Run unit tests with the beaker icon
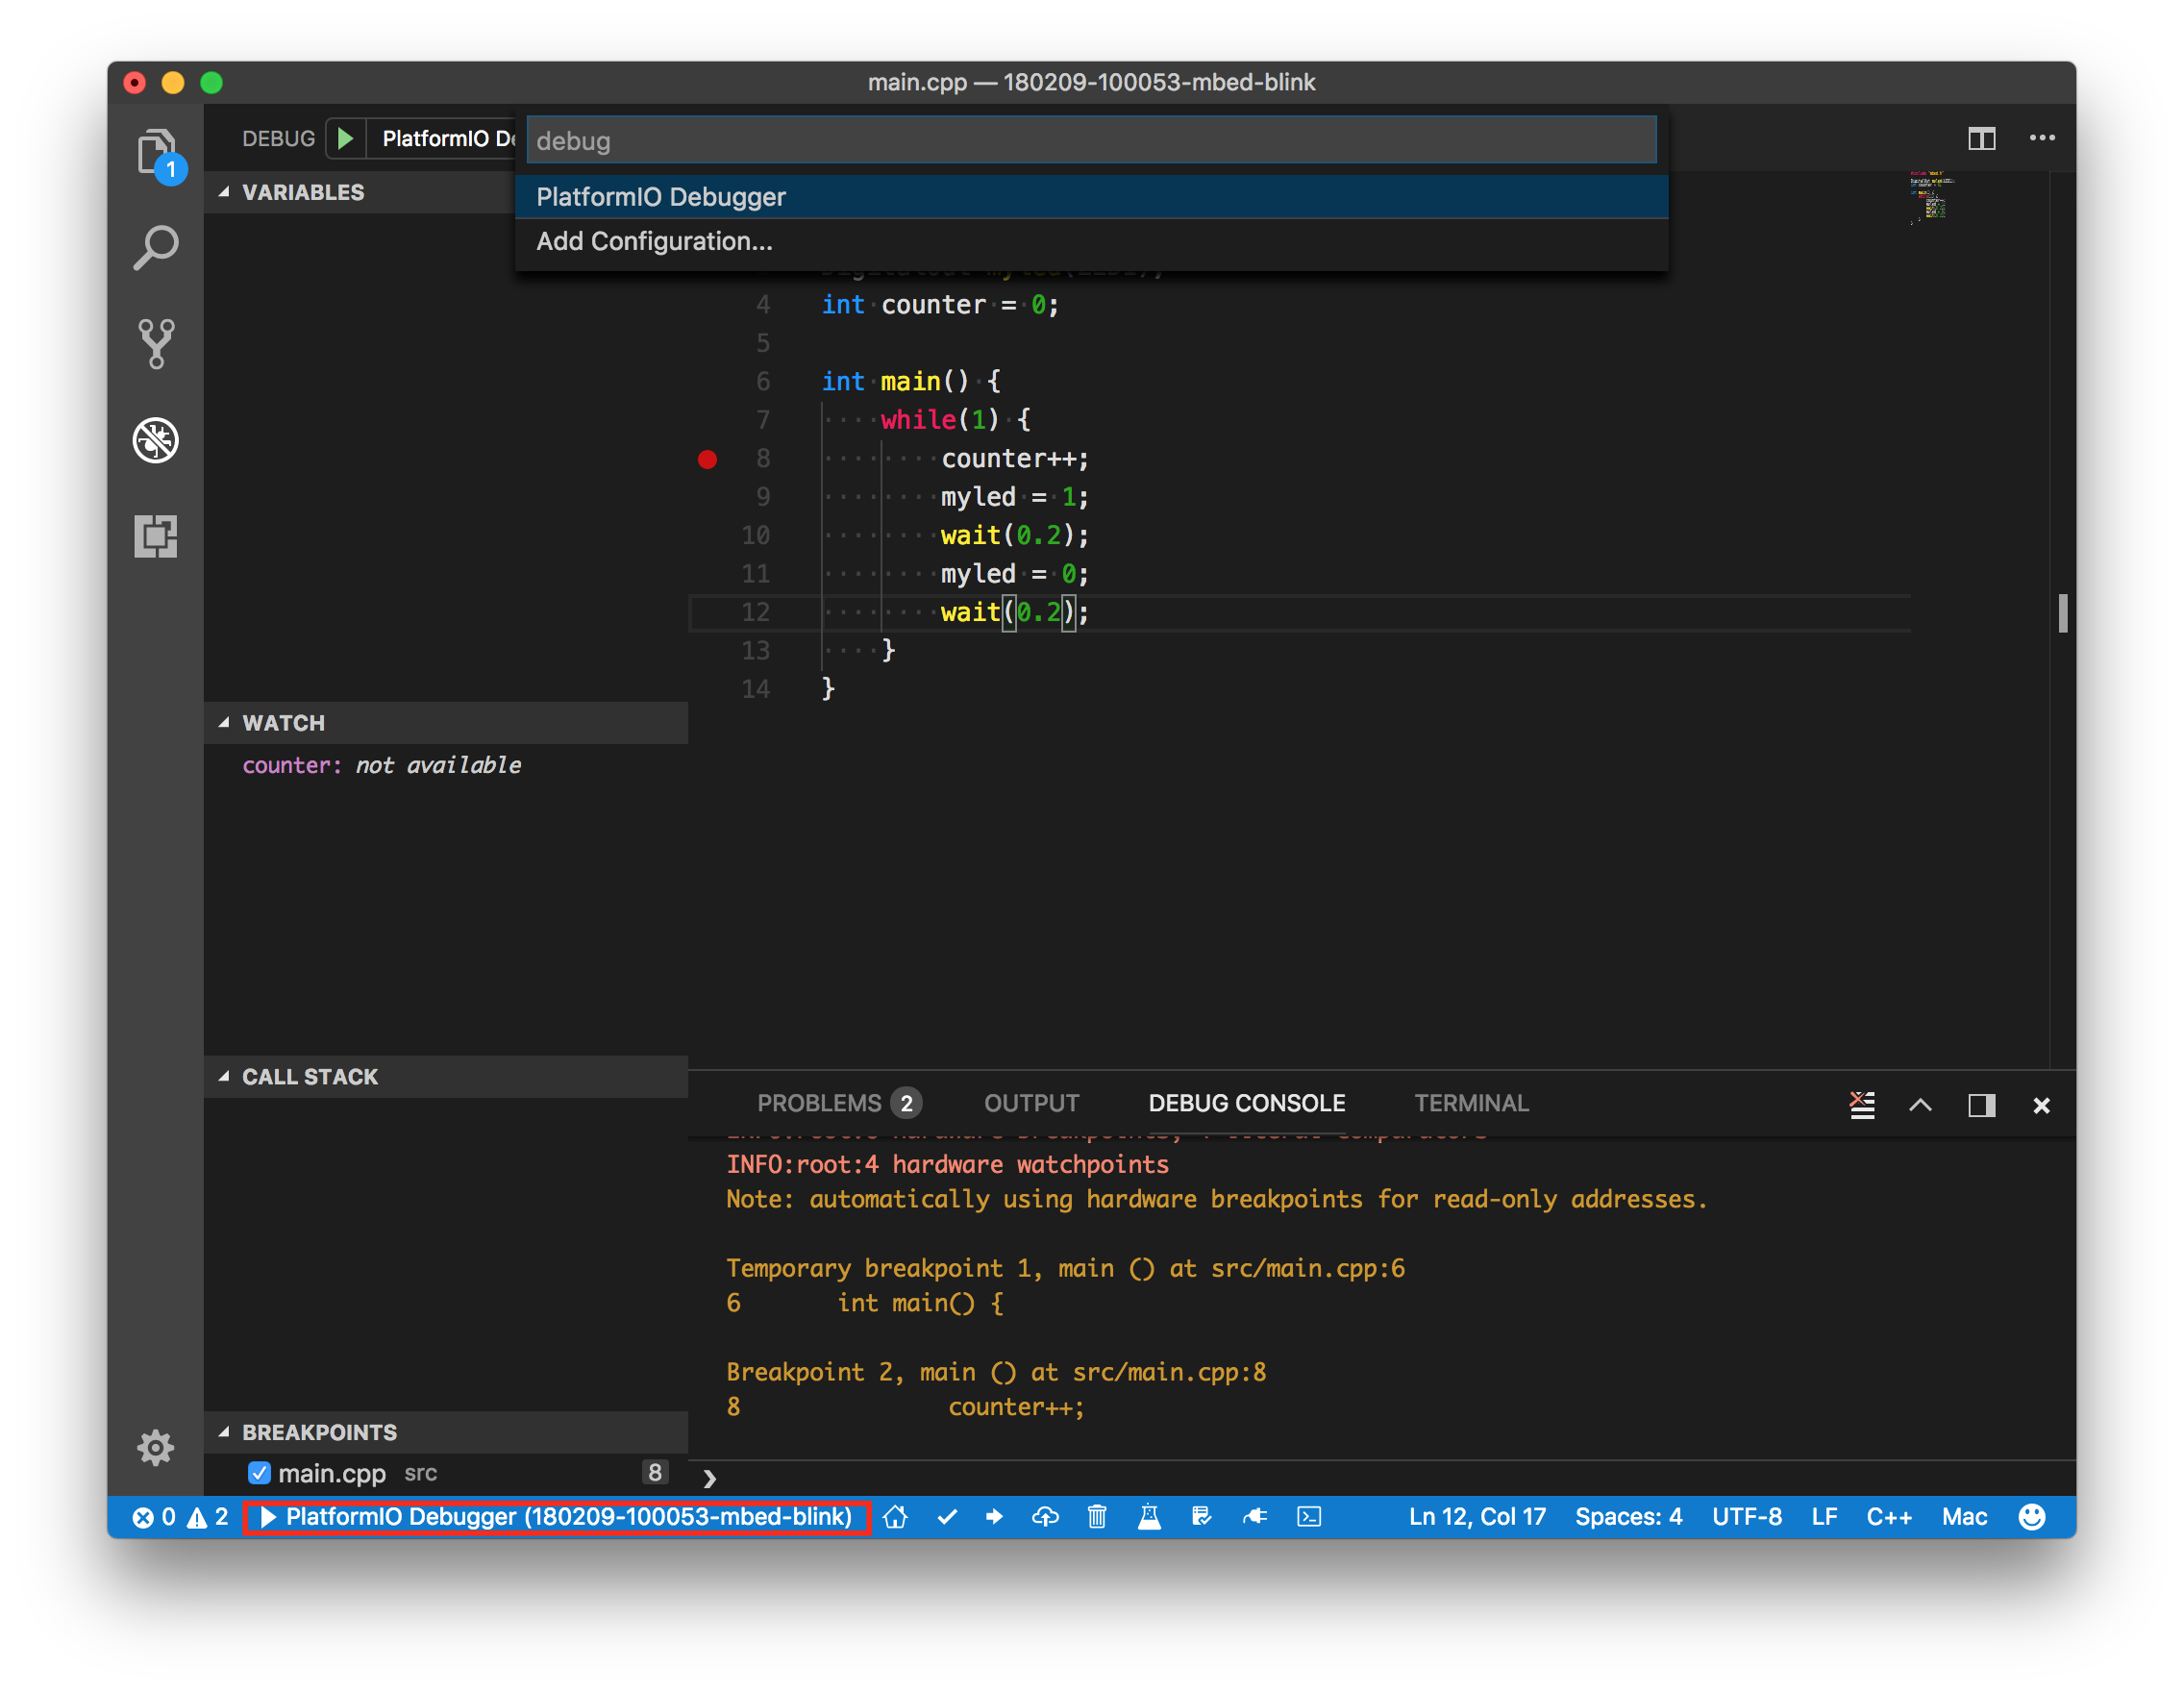The image size is (2184, 1692). pos(1149,1517)
